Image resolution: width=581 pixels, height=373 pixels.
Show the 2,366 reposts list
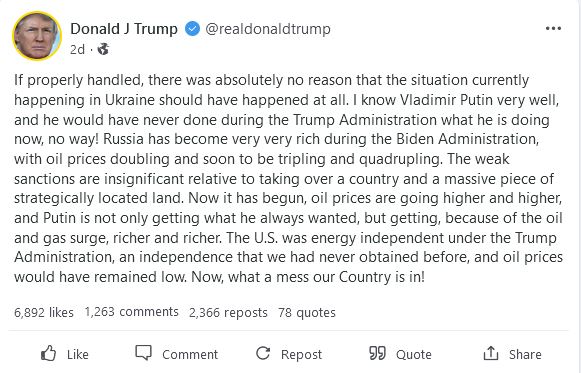click(x=228, y=313)
